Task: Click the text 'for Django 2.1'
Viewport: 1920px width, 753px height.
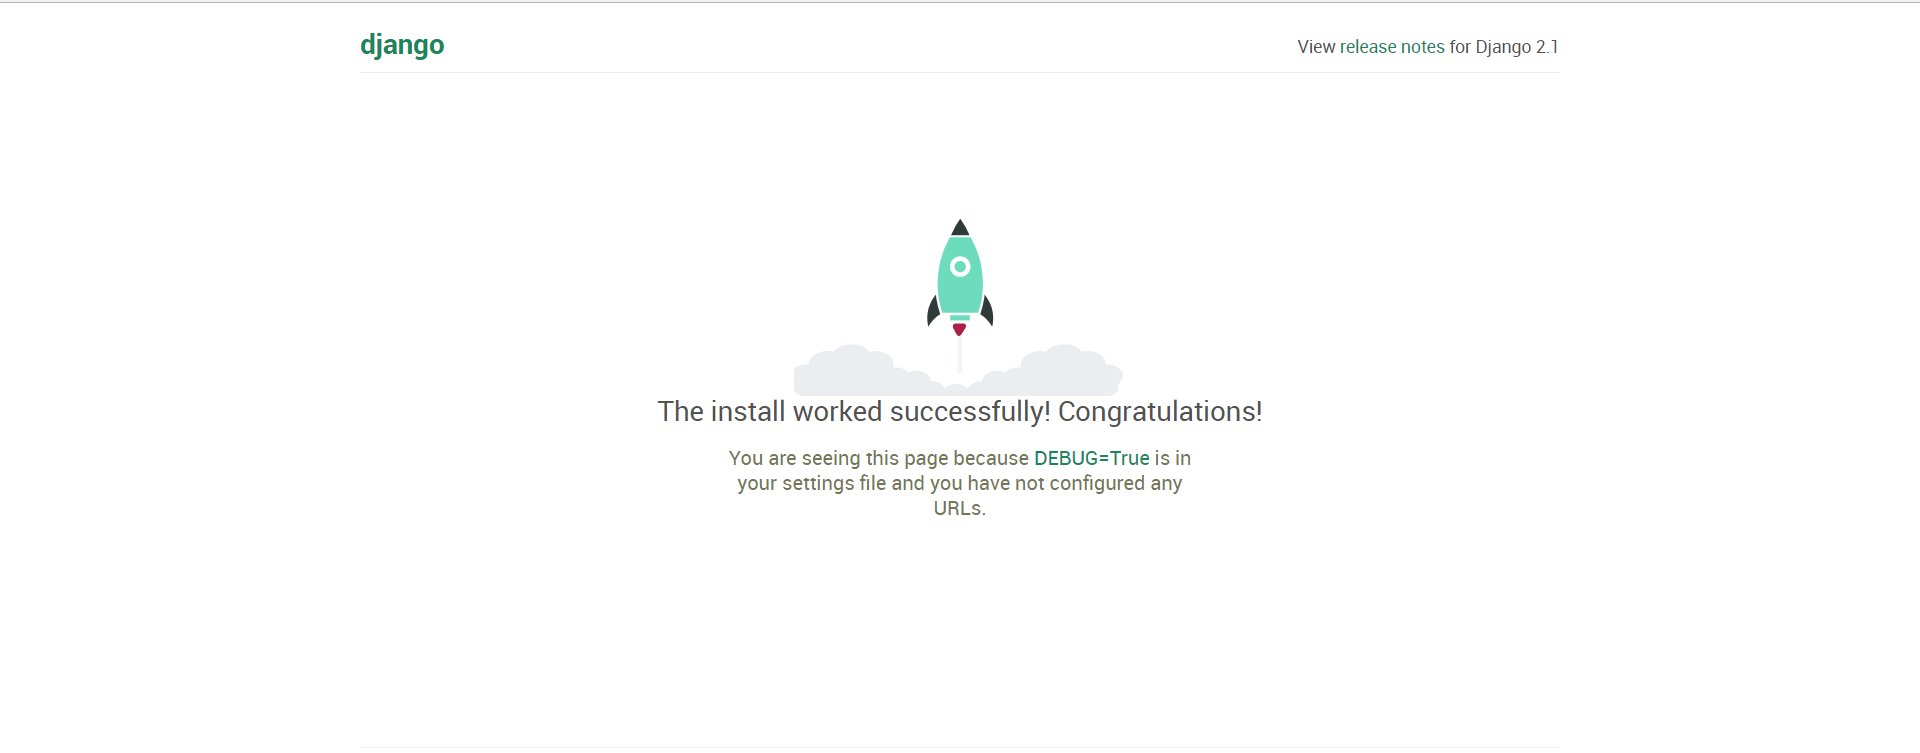Action: pyautogui.click(x=1504, y=47)
